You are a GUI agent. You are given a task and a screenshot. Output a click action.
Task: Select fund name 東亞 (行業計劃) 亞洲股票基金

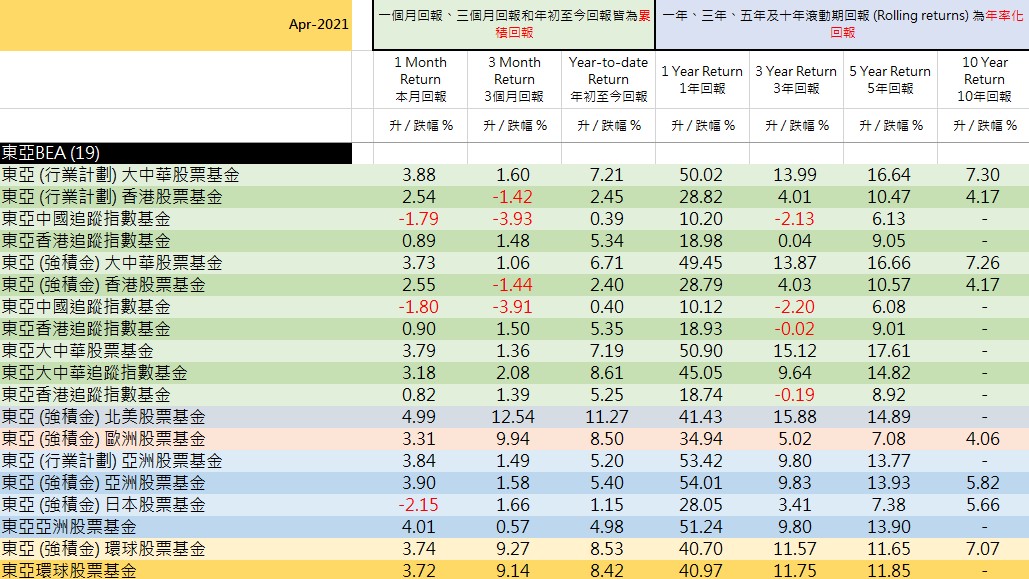[x=112, y=461]
